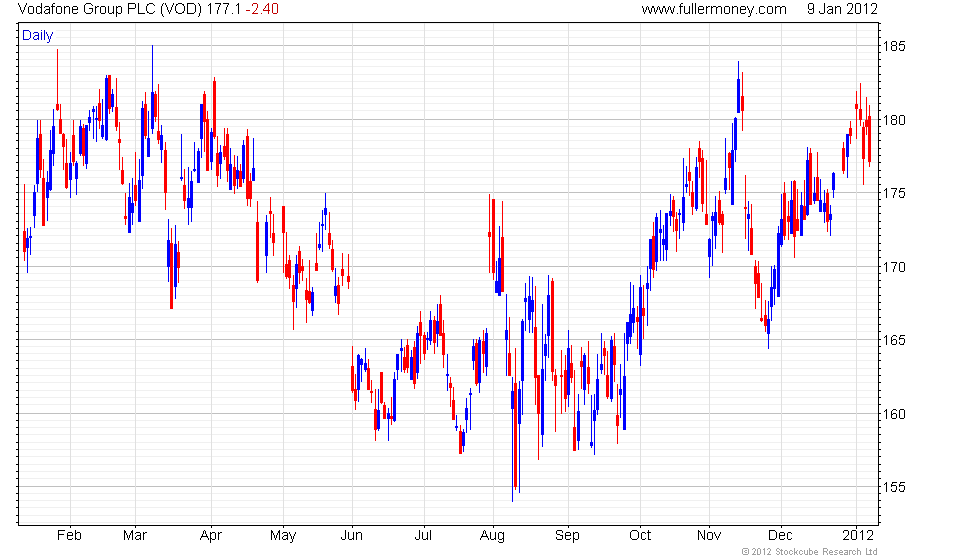Click the 185 price axis label
Screen dimensions: 960x560
click(x=894, y=47)
